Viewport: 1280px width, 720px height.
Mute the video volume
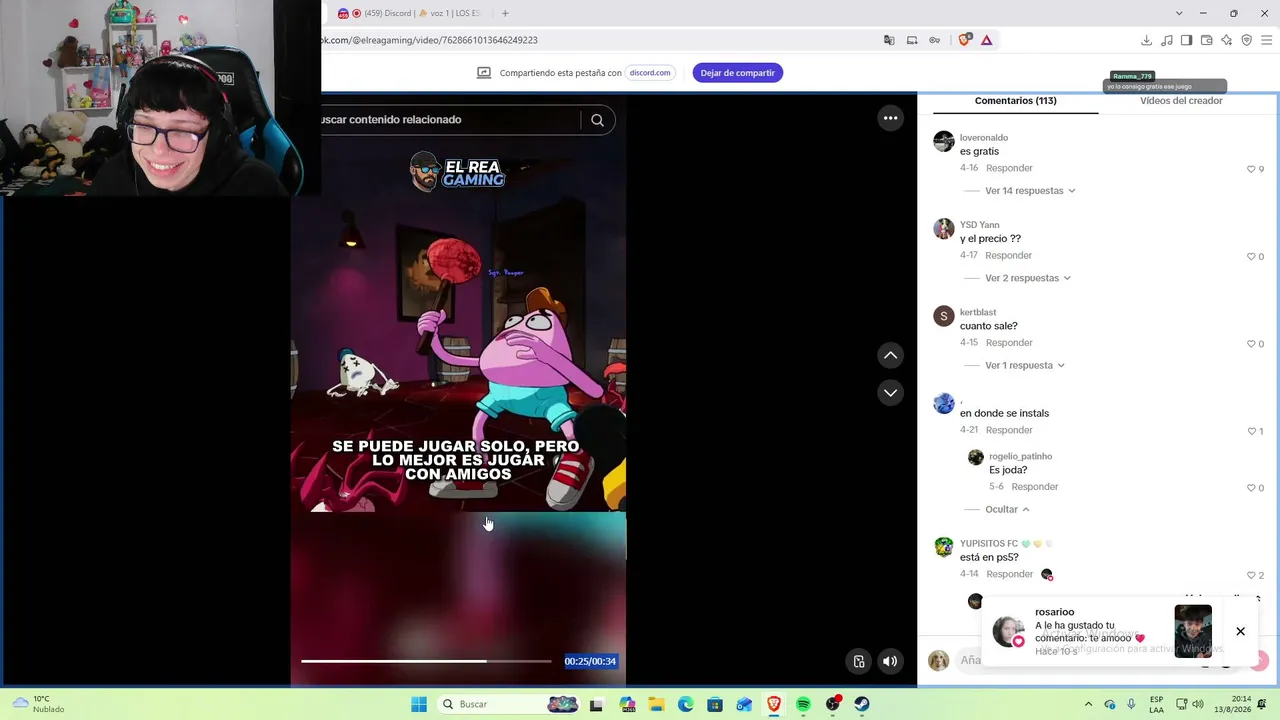[890, 661]
